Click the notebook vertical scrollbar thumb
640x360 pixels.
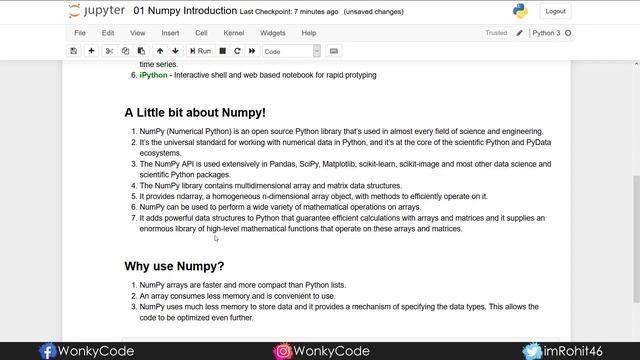[x=636, y=239]
